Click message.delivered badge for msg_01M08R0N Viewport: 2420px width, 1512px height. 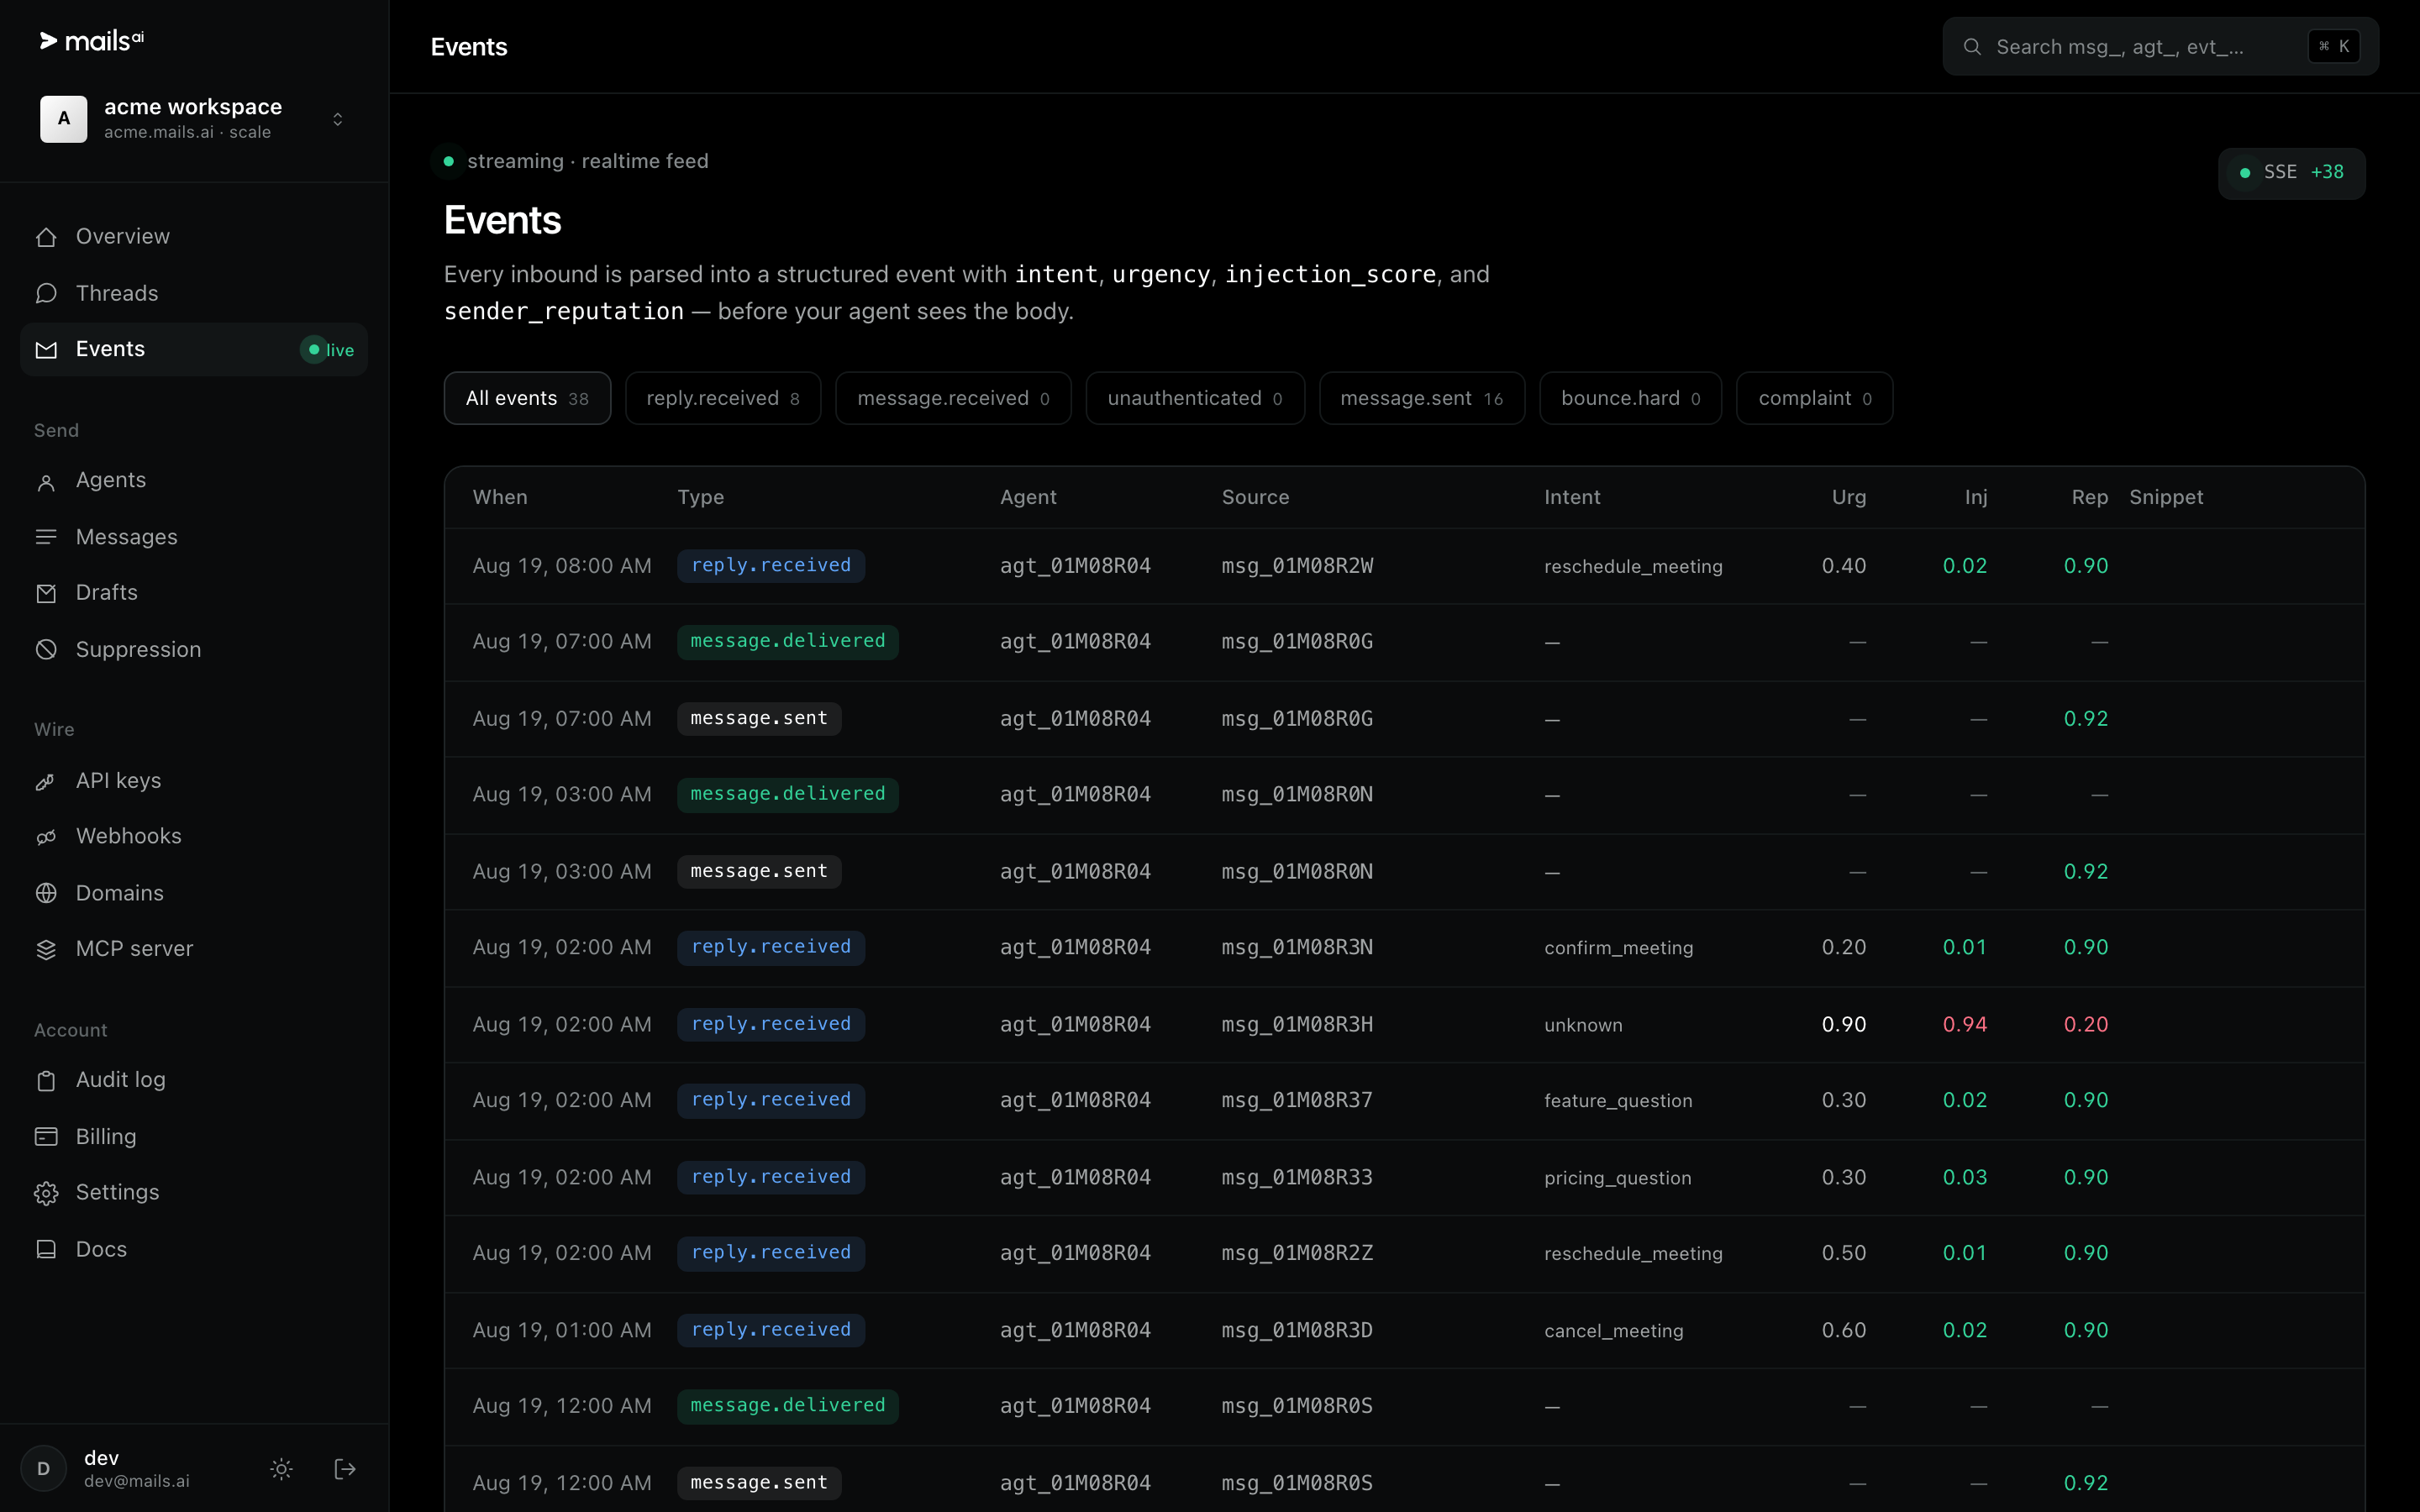[788, 795]
